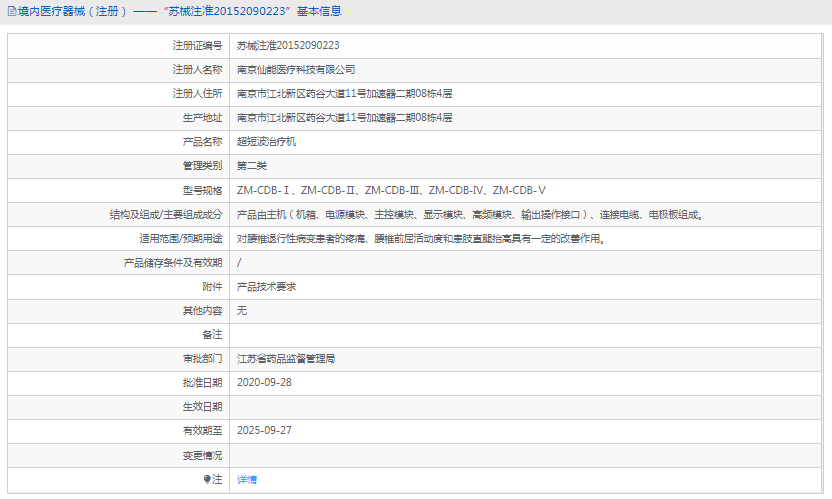Screen dimensions: 832x499
Task: Click the approving department 江苏省药品监督管理局
Action: pyautogui.click(x=286, y=359)
